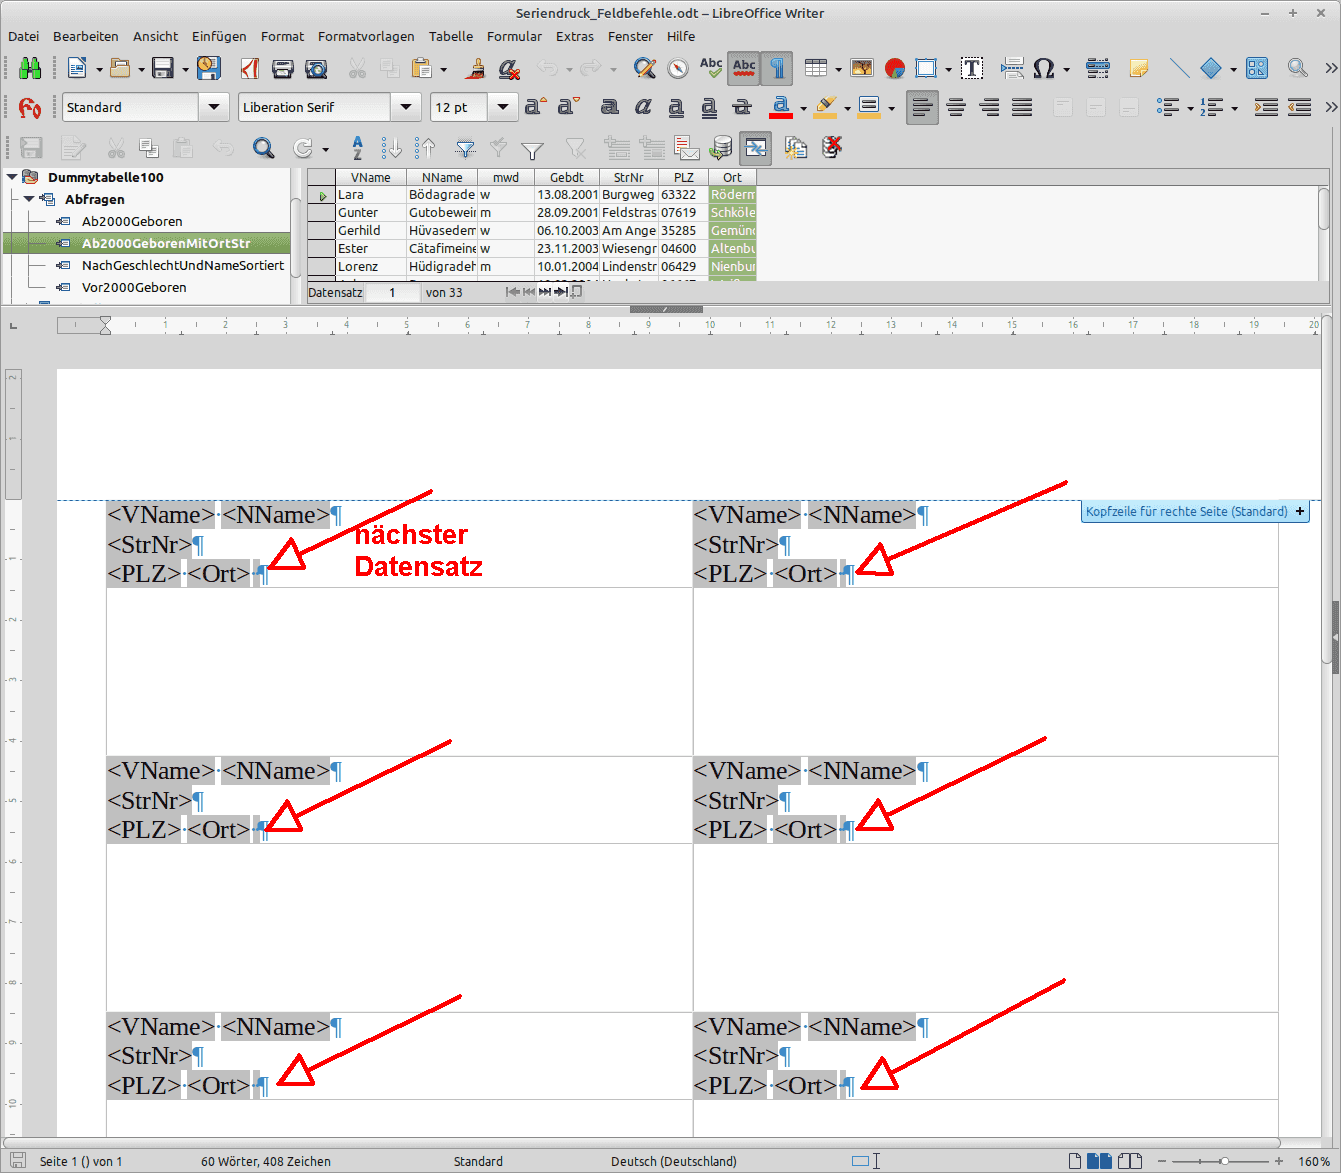Screen dimensions: 1341x1173
Task: Select query Ab2000Geboren in the tree
Action: 132,221
